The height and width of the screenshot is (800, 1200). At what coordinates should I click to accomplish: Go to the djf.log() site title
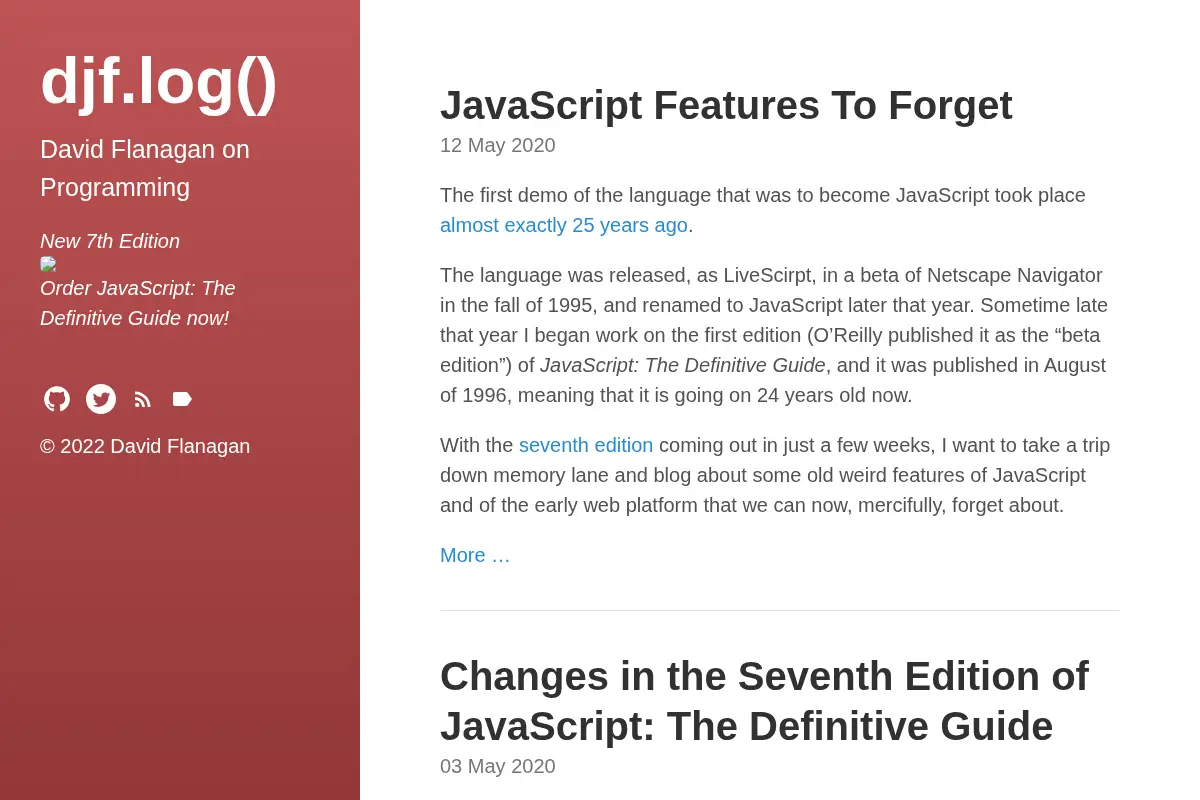158,81
